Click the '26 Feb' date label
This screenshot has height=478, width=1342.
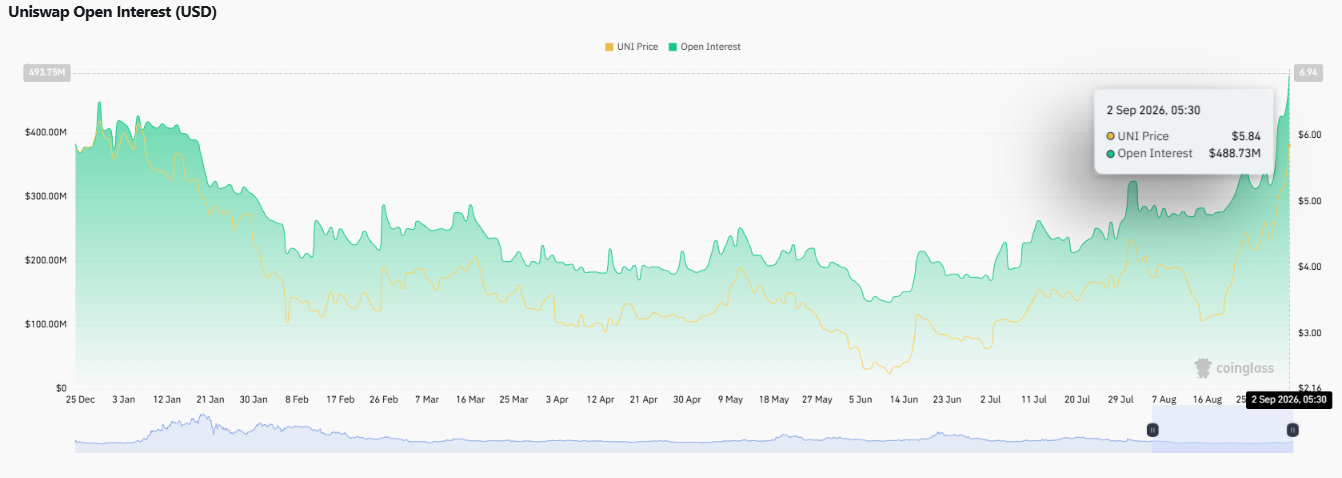(x=383, y=399)
